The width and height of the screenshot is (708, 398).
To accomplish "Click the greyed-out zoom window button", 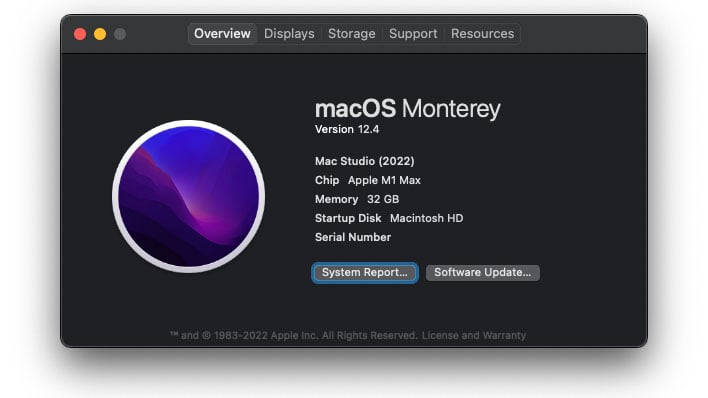I will pyautogui.click(x=120, y=34).
